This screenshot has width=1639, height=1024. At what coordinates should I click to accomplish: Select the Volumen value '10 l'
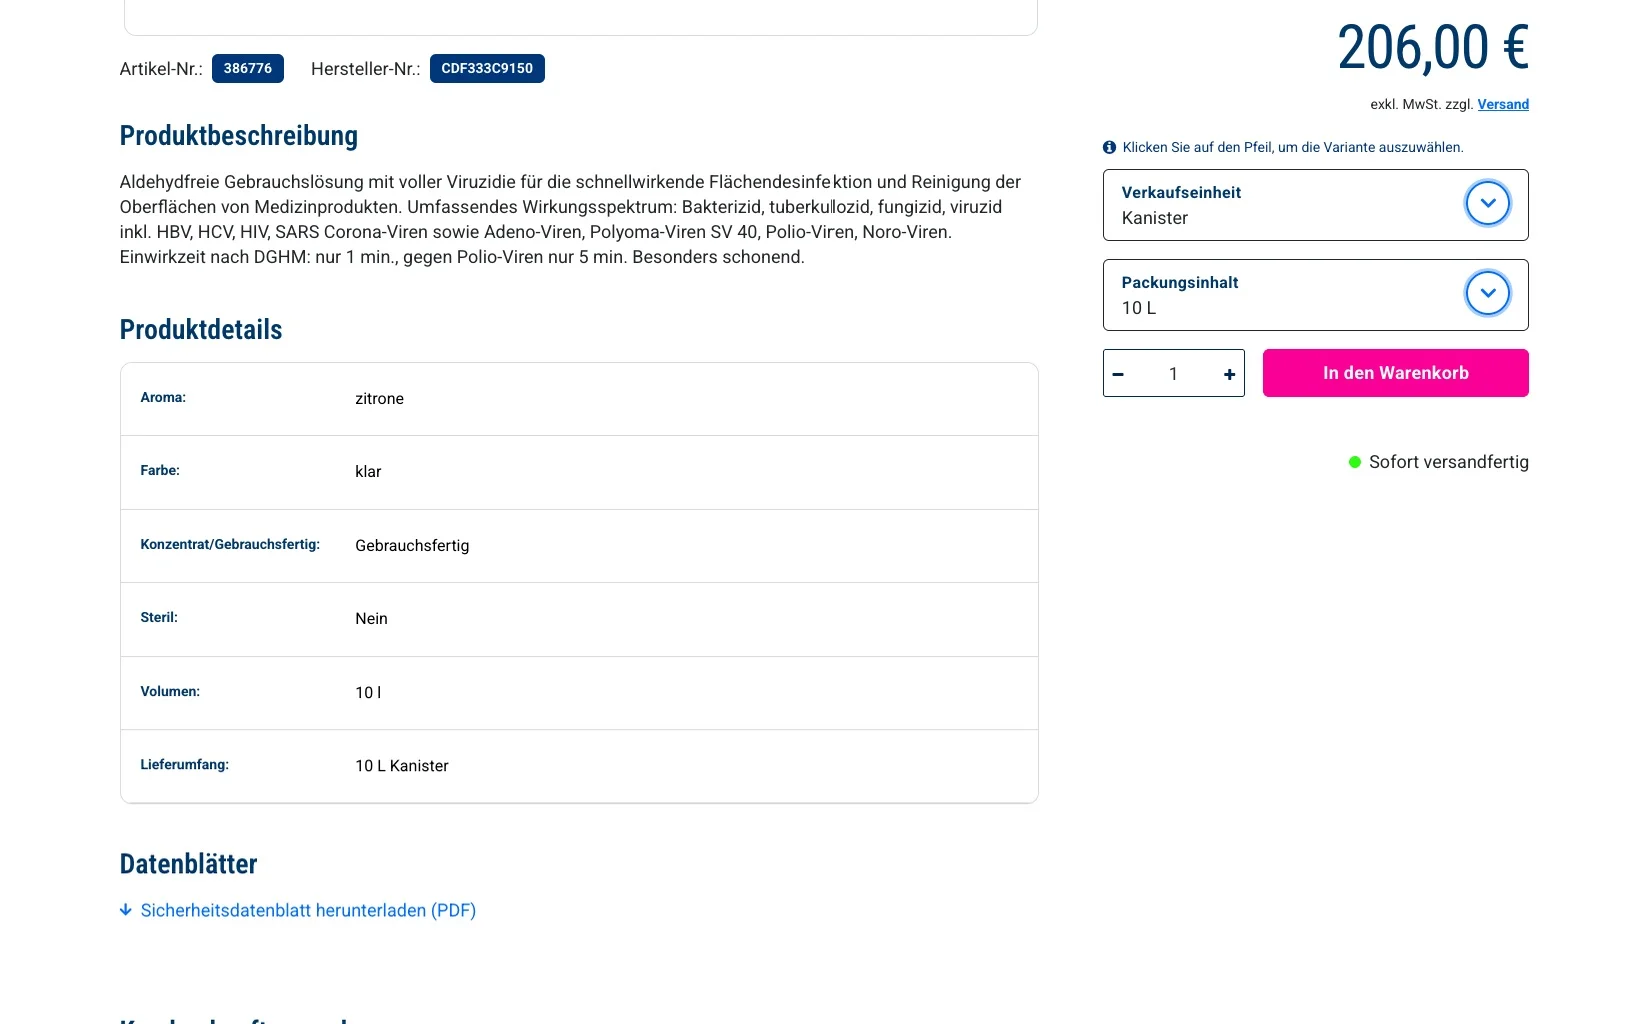tap(368, 692)
